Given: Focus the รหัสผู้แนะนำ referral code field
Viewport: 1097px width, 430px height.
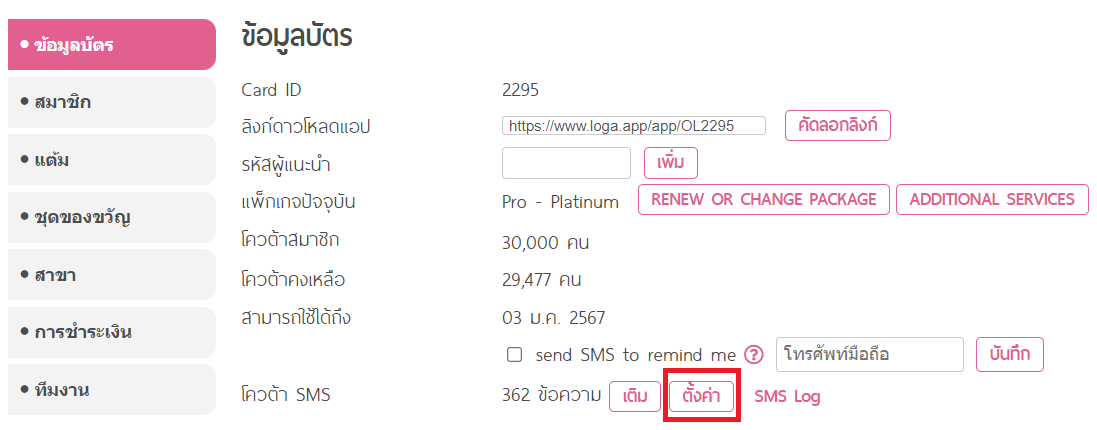Looking at the screenshot, I should click(567, 163).
